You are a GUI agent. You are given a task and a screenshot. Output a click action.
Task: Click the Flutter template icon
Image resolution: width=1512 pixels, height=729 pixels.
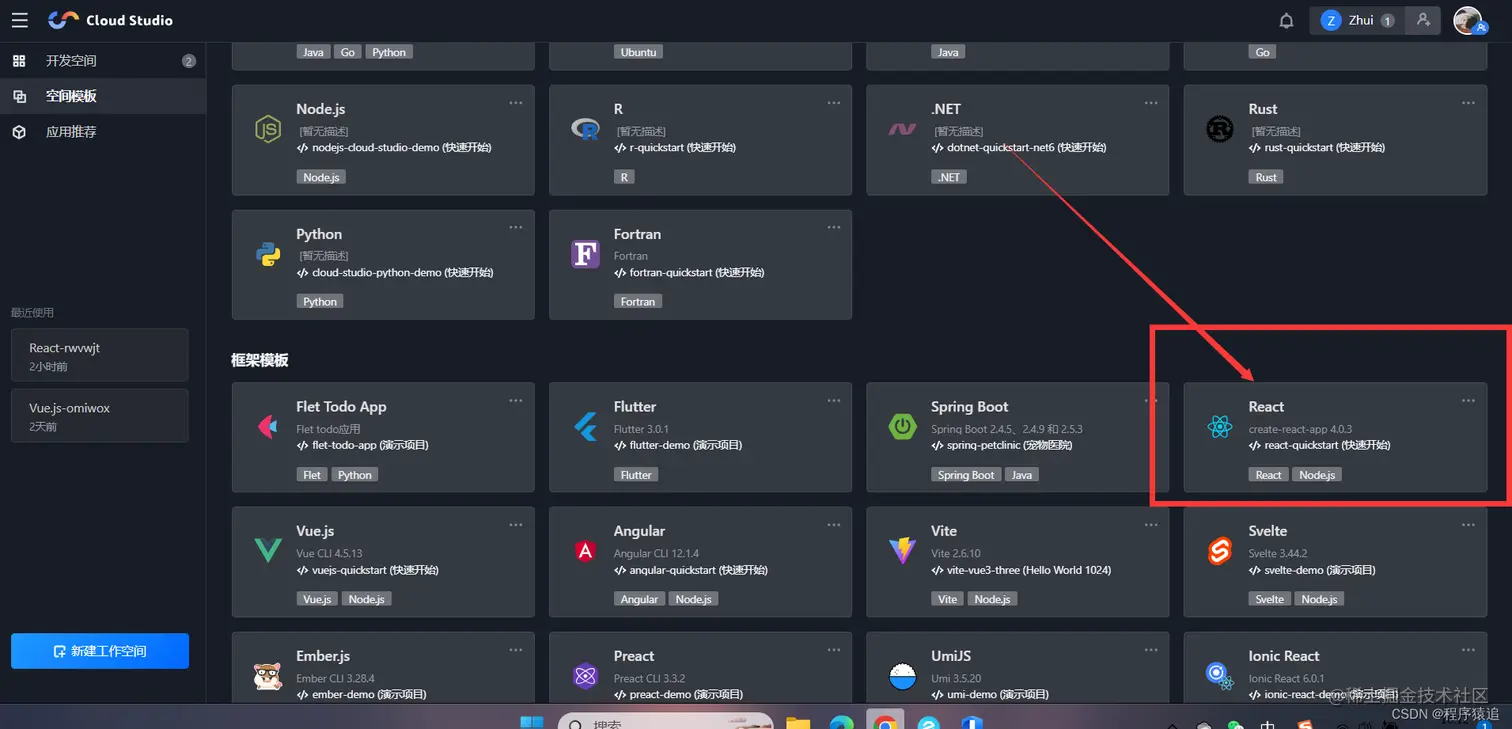click(x=585, y=427)
